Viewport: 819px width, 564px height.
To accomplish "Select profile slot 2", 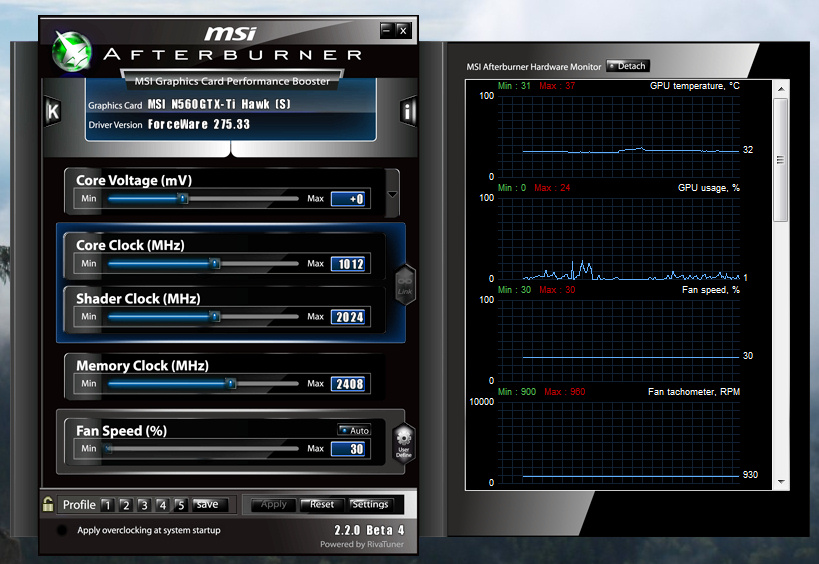I will point(125,505).
